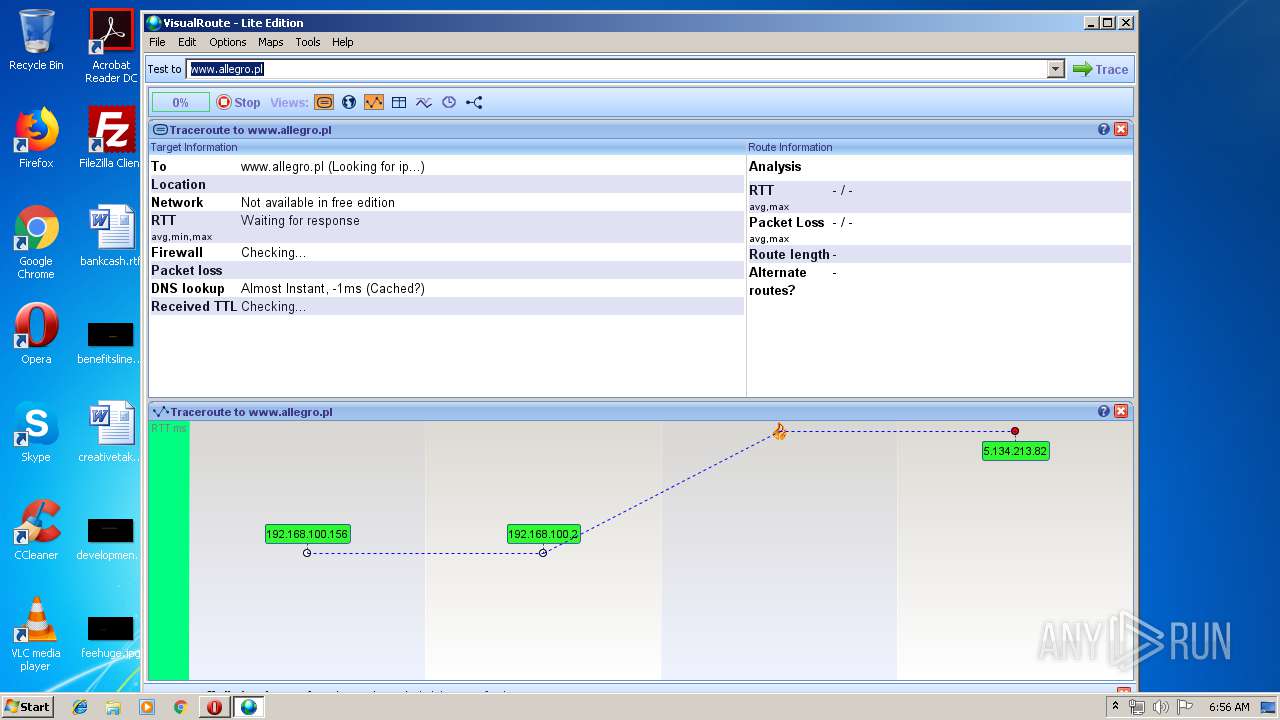Open the Acrobat Reader DC shortcut
This screenshot has width=1280, height=720.
[111, 46]
